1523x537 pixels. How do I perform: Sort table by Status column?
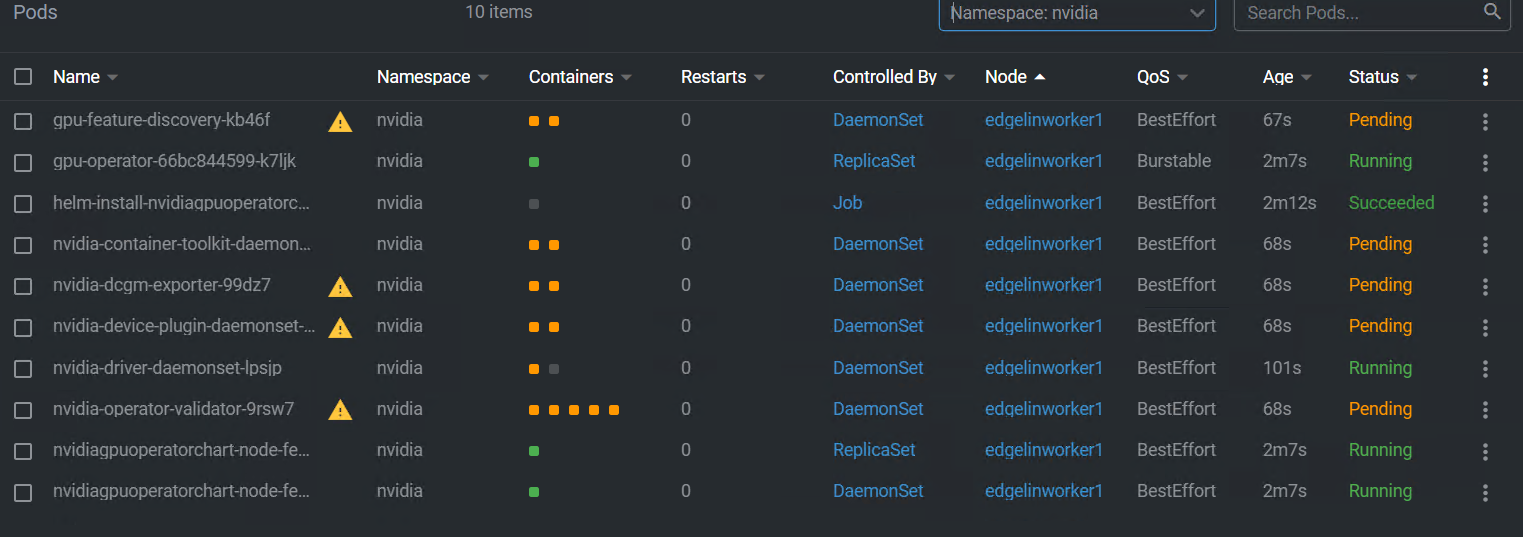(x=1382, y=77)
